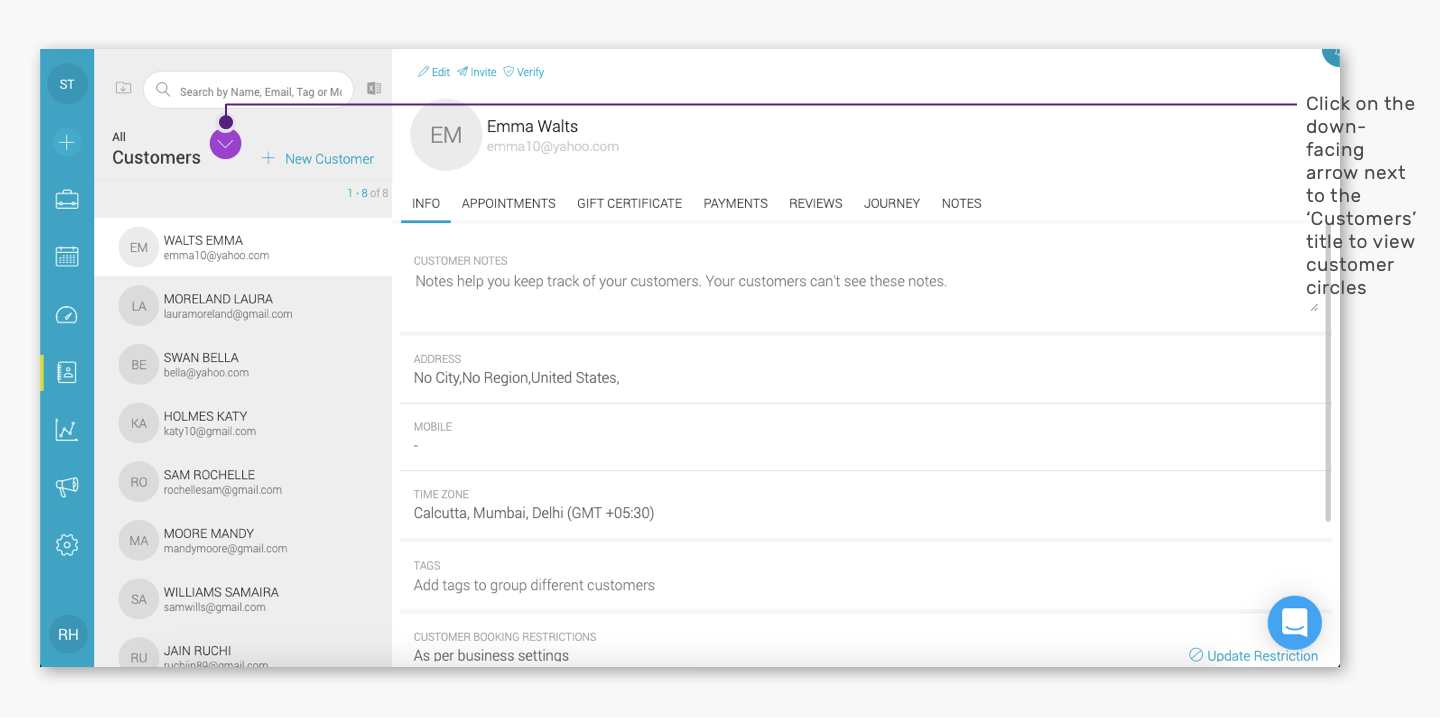This screenshot has height=718, width=1440.
Task: Focus the customer search field
Action: tap(249, 90)
